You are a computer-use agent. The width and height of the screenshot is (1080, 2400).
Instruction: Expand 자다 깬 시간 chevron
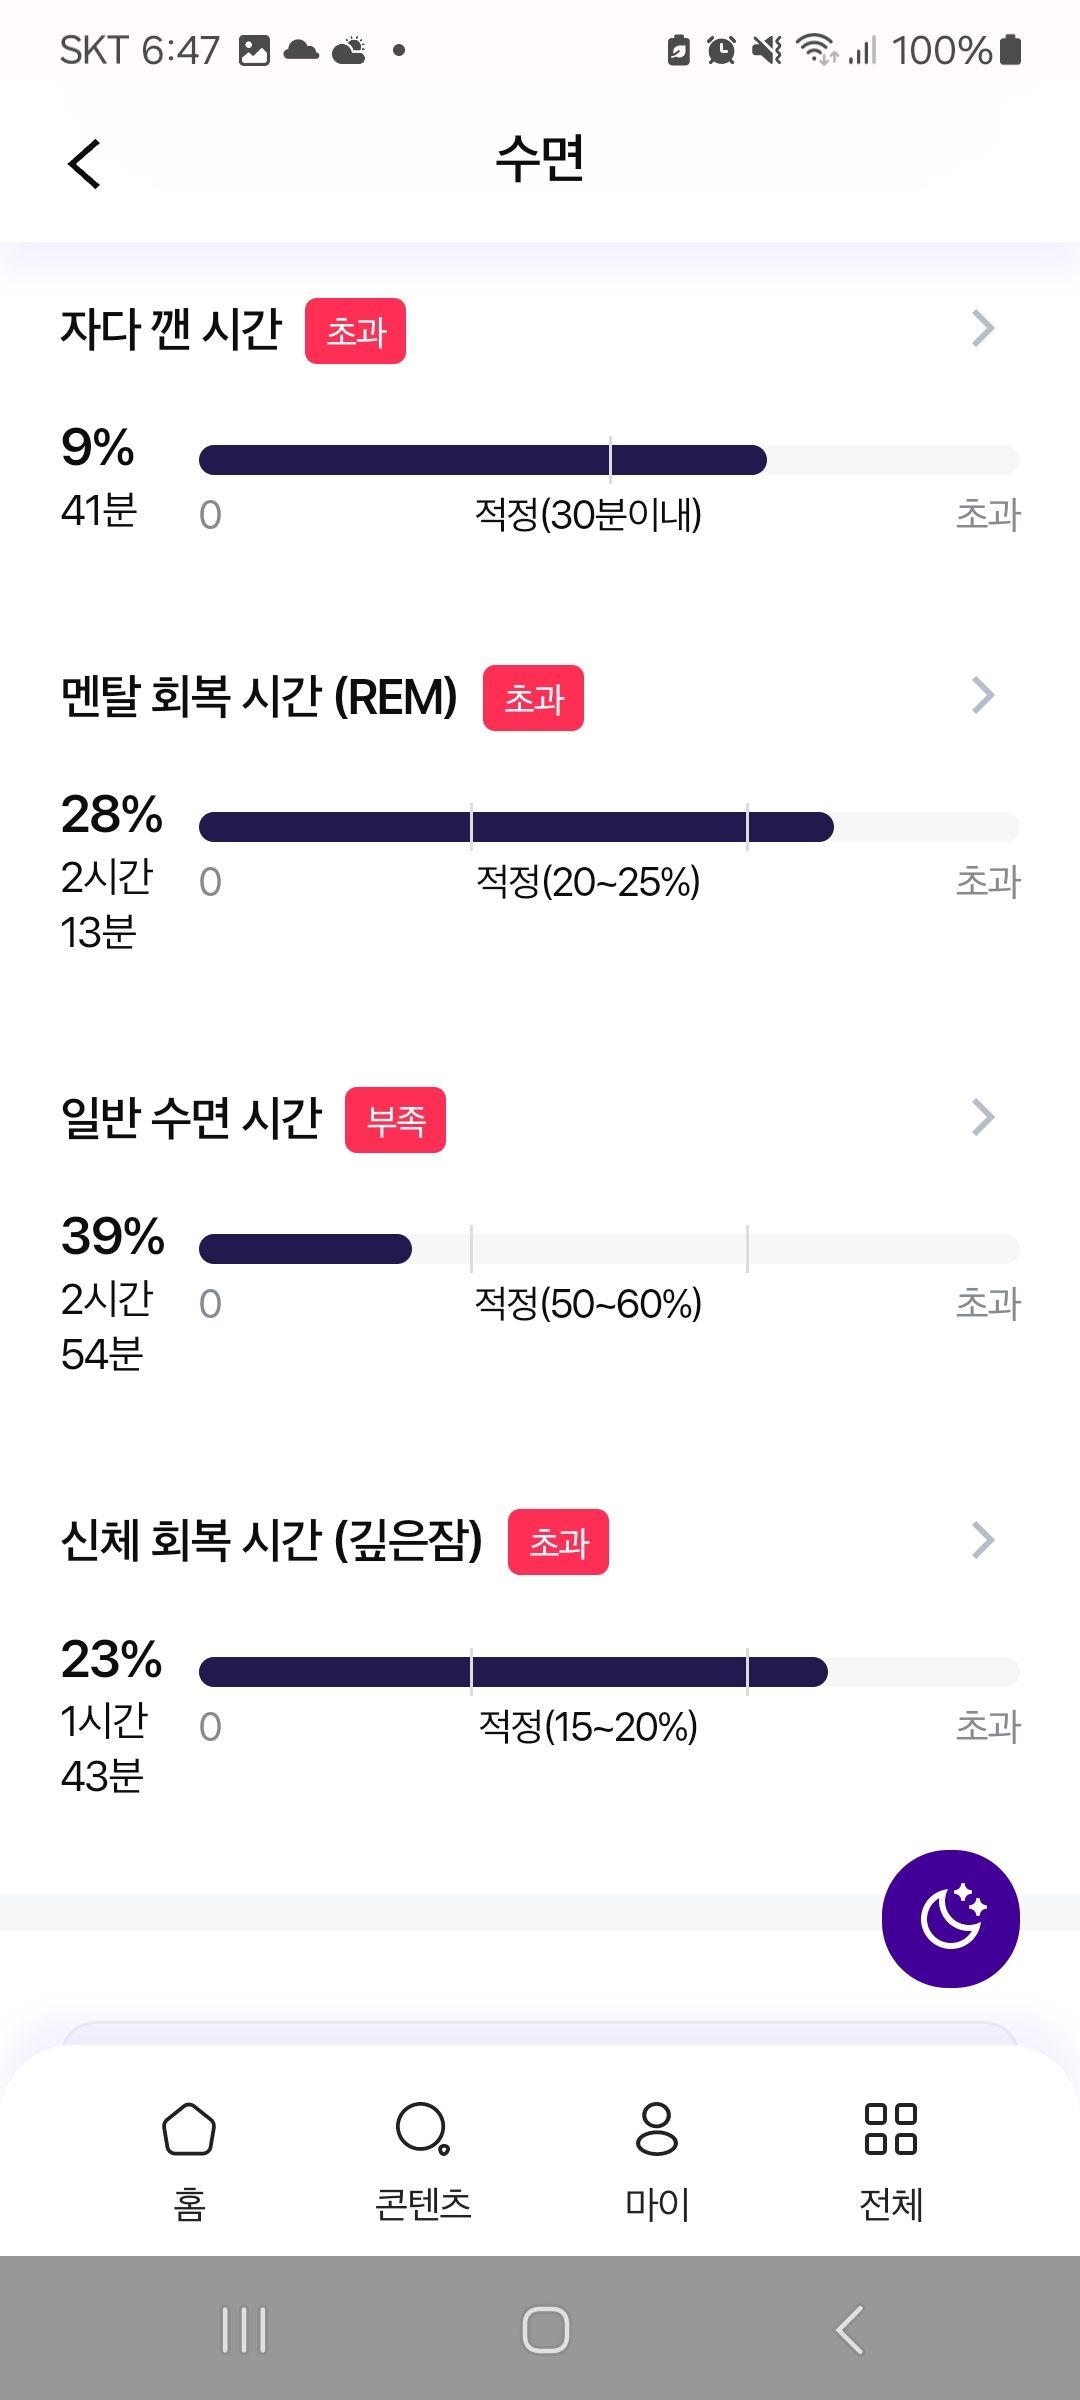pos(983,328)
